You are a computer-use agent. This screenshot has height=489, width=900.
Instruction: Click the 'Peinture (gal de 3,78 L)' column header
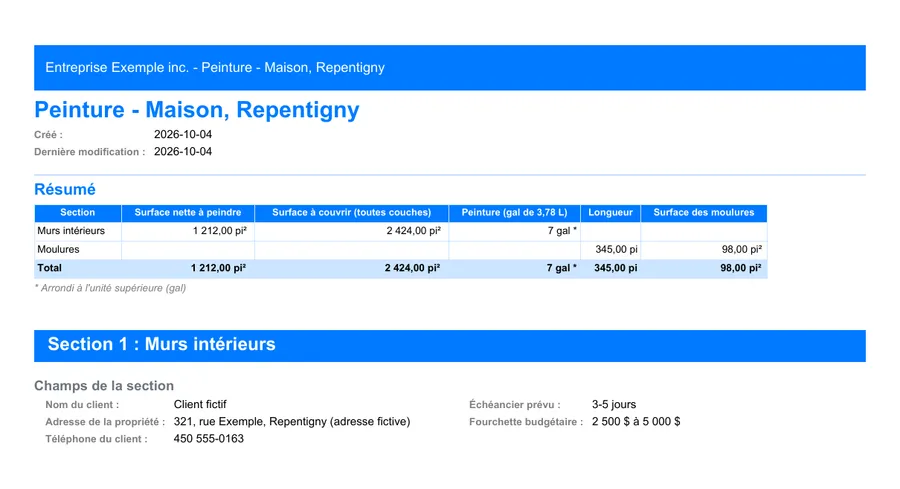[x=514, y=212]
